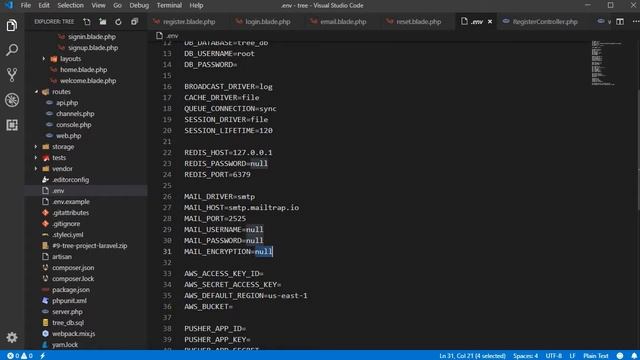This screenshot has width=640, height=360.
Task: Open the Selection menu
Action: [x=70, y=5]
